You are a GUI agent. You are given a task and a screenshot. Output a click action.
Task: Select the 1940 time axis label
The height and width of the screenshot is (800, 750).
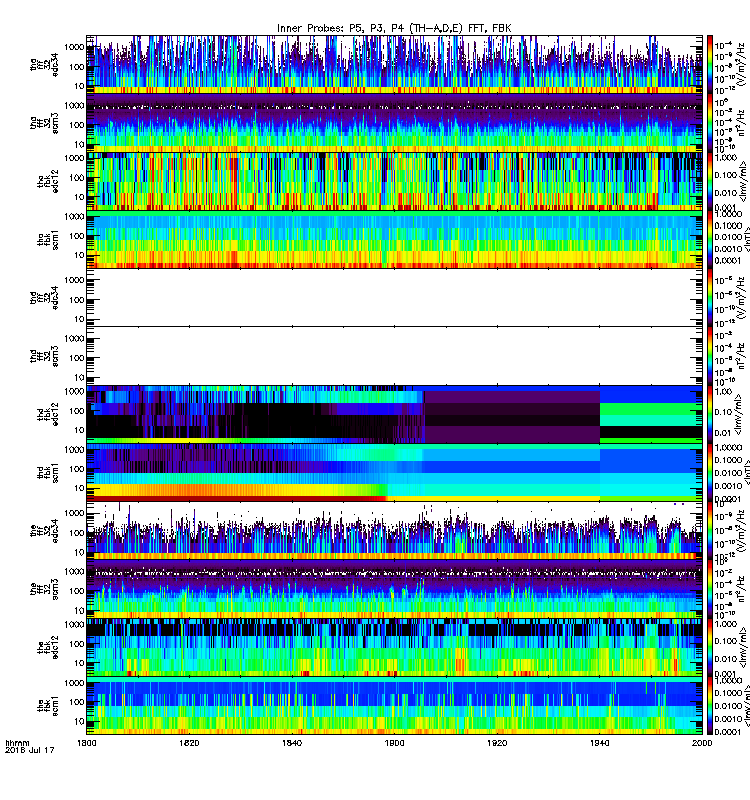[x=599, y=743]
